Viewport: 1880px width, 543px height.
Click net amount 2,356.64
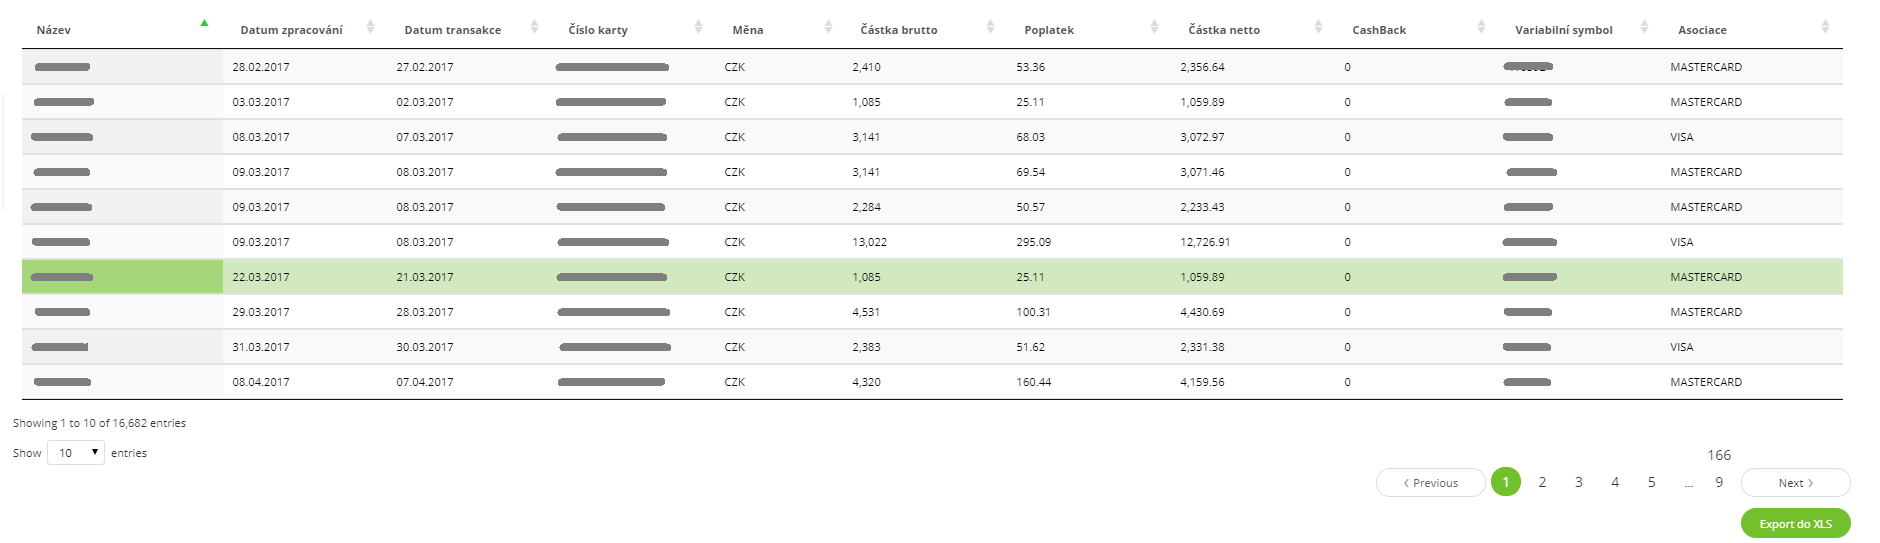[x=1202, y=67]
